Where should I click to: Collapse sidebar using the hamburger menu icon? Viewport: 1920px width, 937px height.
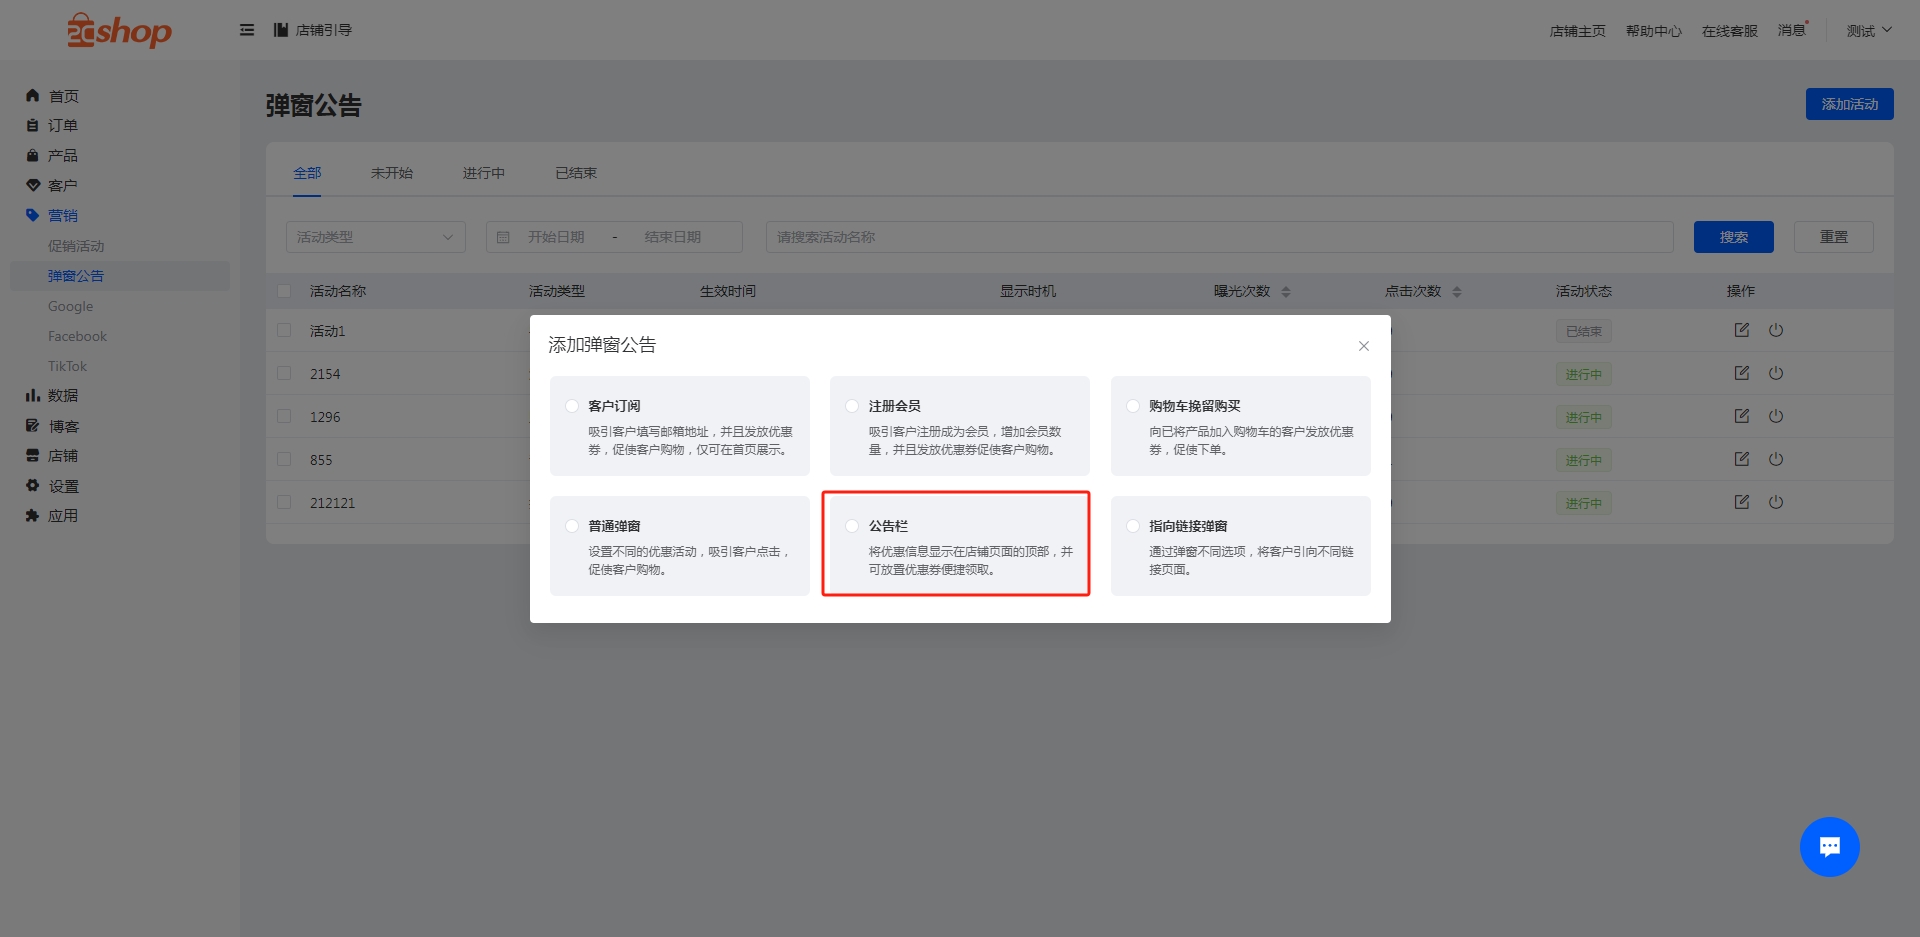[x=247, y=30]
